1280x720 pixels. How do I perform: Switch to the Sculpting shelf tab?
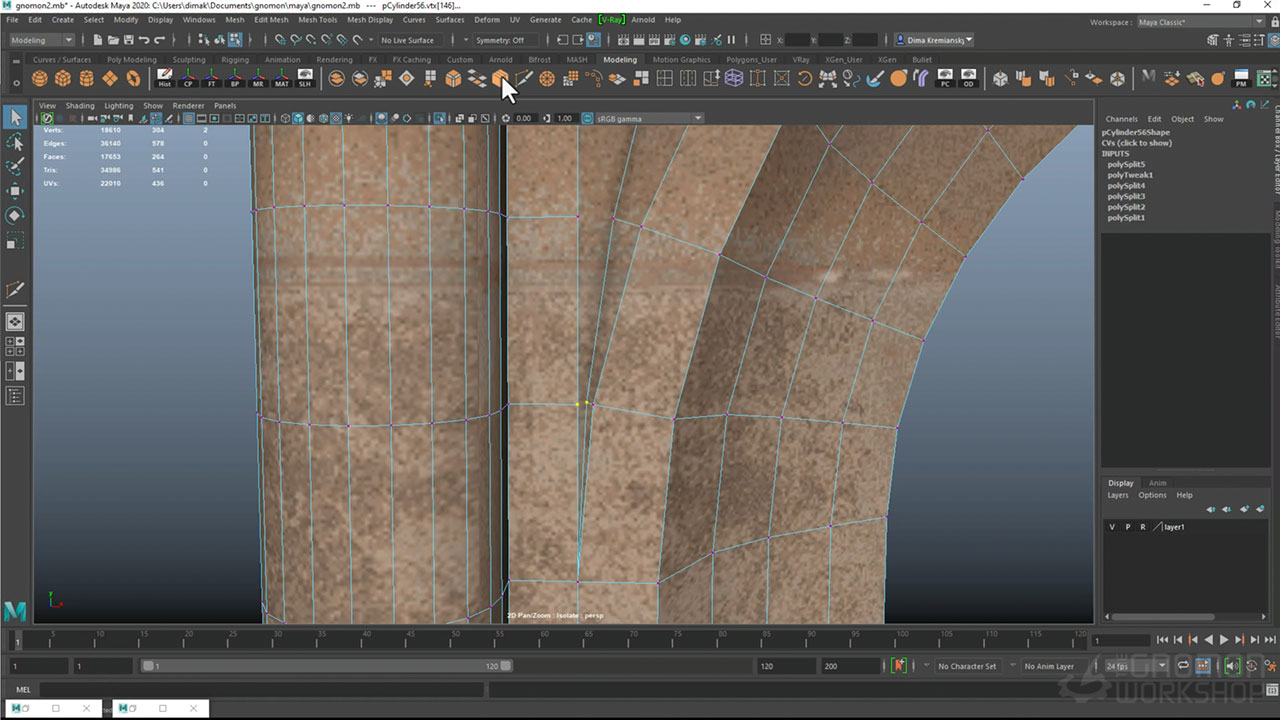pos(189,59)
